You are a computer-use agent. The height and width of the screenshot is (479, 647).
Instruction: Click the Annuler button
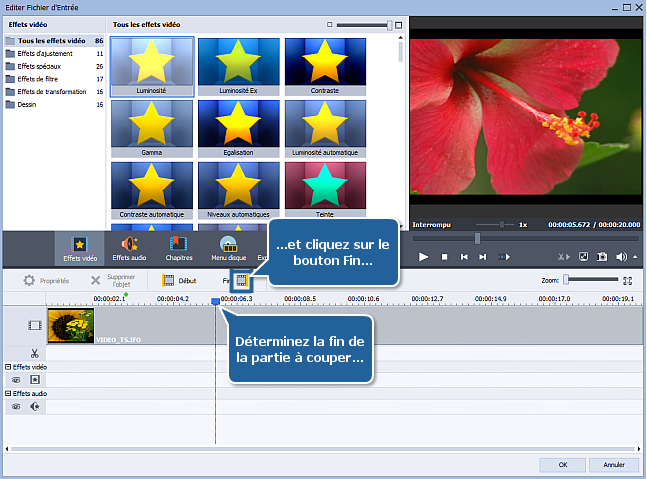pos(615,464)
